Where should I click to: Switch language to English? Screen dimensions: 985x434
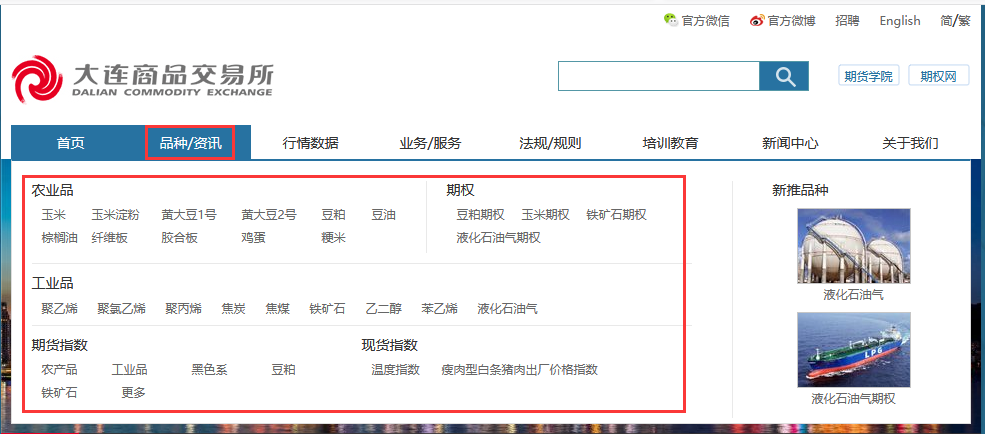tap(900, 20)
